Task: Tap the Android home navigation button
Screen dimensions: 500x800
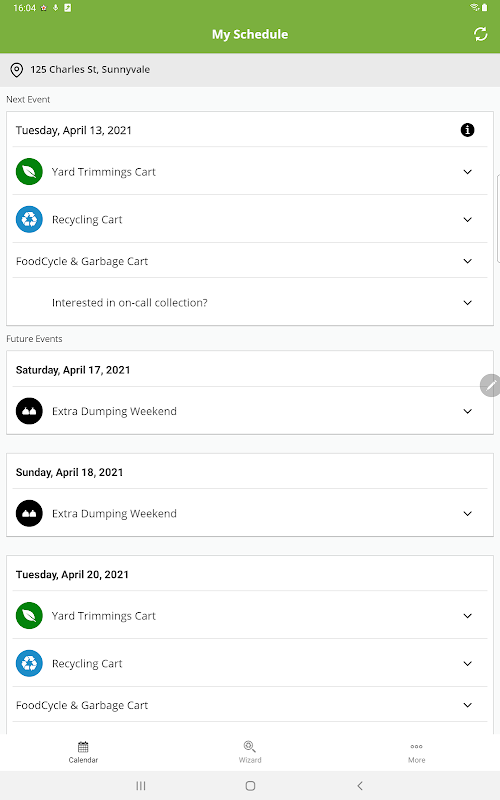Action: pyautogui.click(x=250, y=786)
